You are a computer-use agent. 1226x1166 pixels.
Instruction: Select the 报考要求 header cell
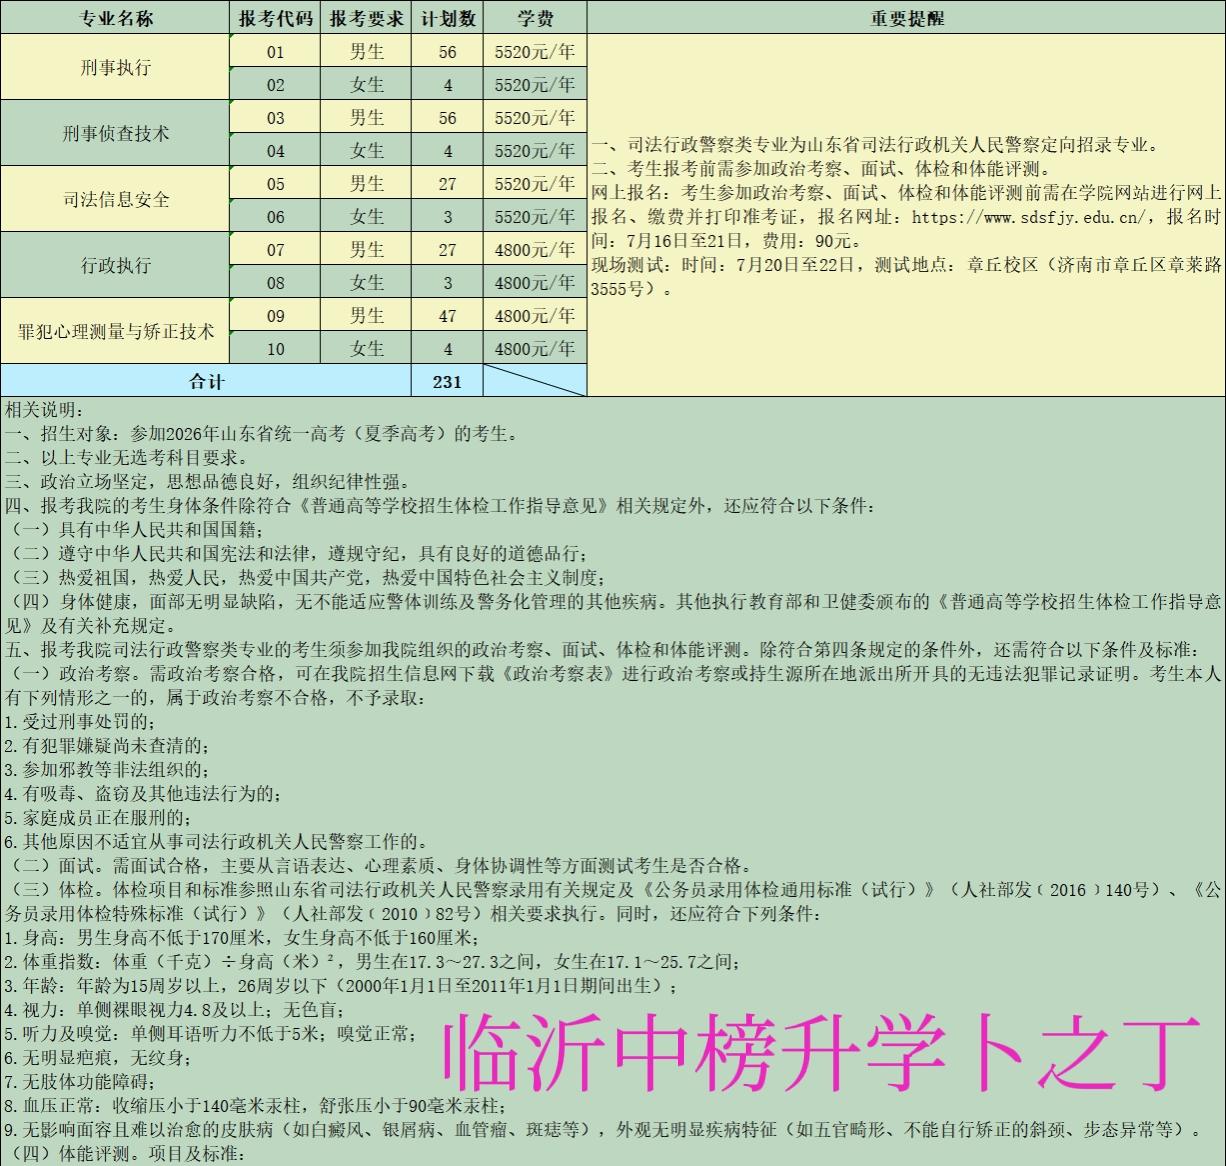click(x=366, y=18)
